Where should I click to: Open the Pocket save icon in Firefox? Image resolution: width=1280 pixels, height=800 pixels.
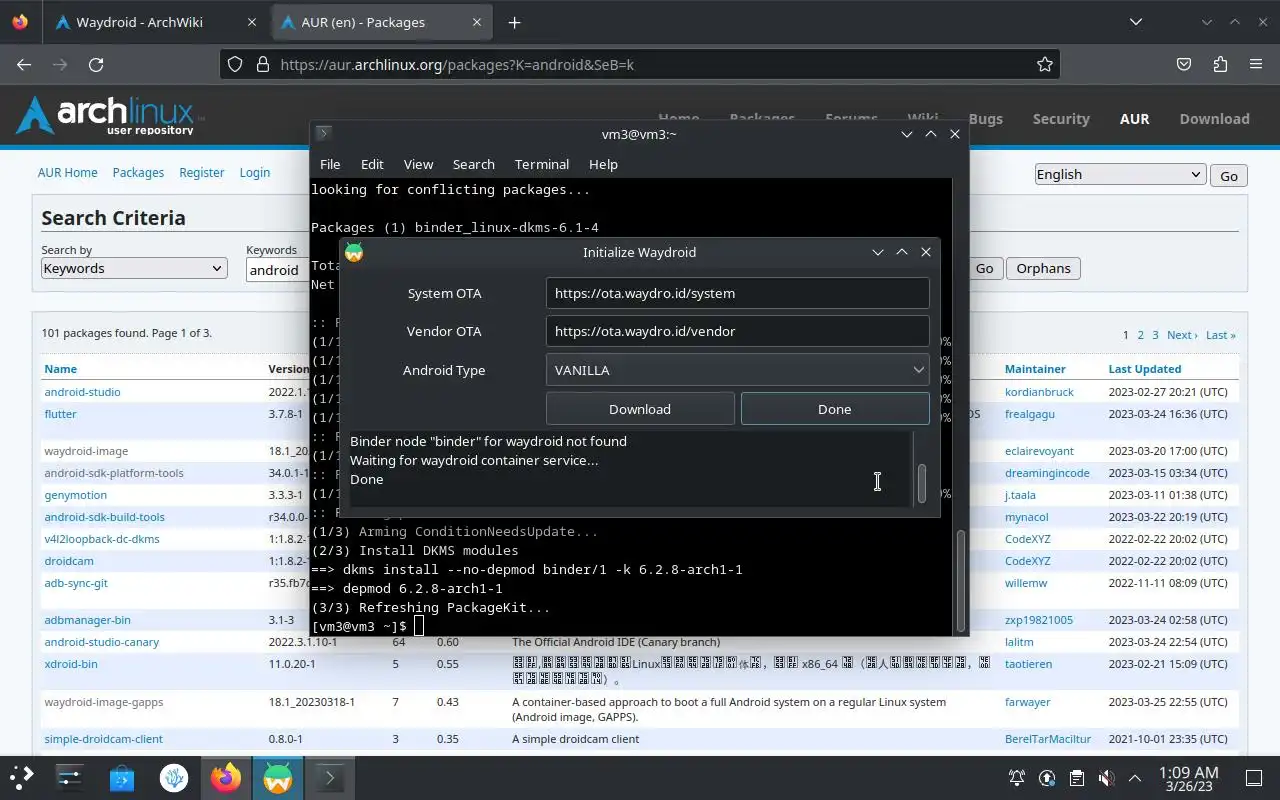click(1184, 64)
